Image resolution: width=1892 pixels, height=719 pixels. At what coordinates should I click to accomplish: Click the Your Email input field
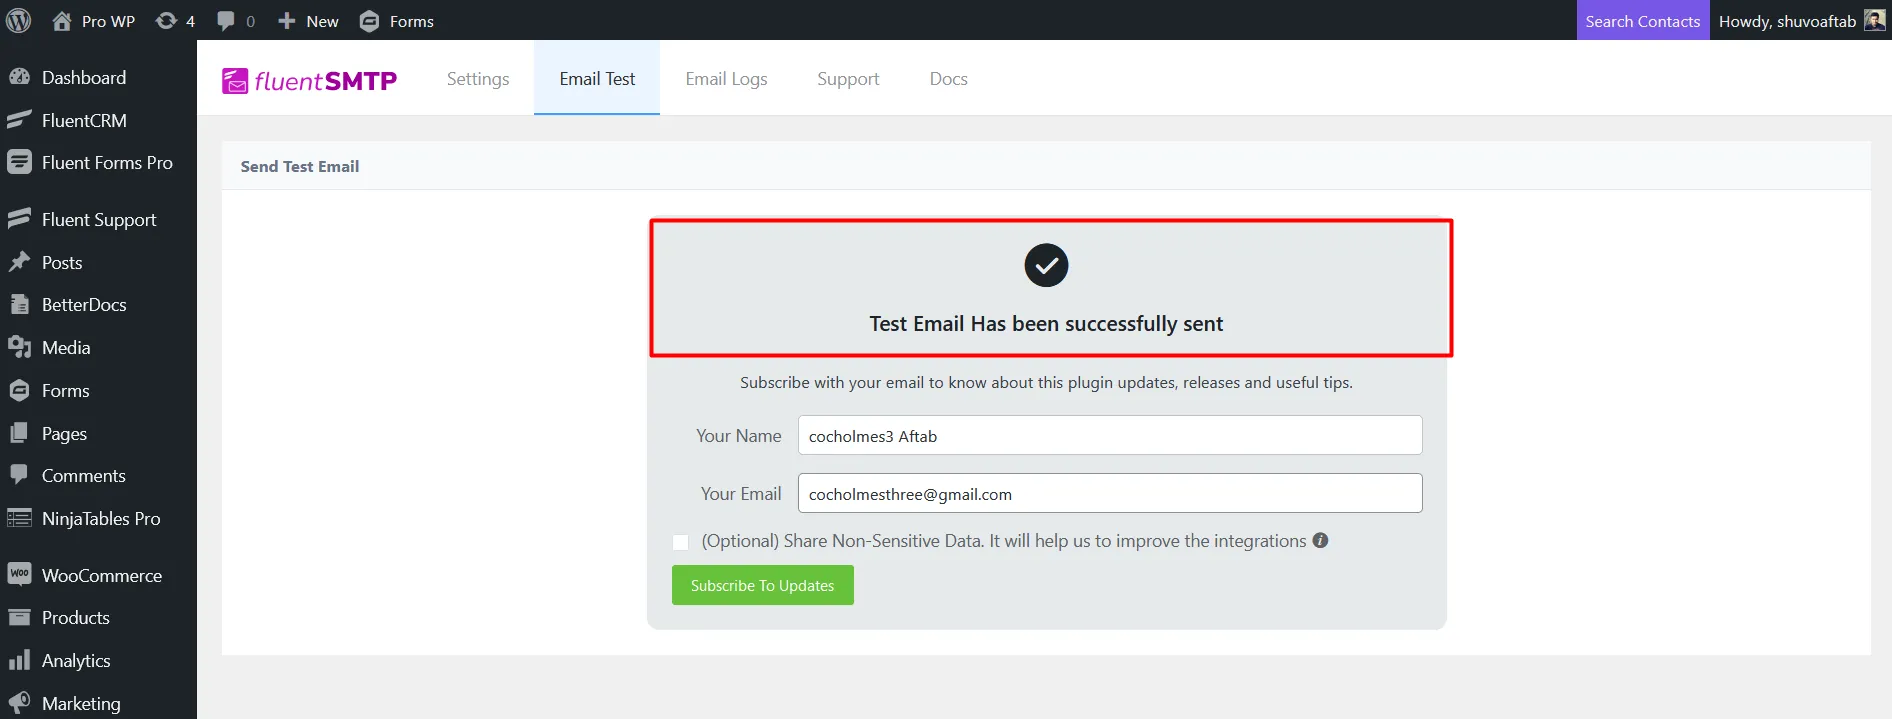pyautogui.click(x=1110, y=493)
